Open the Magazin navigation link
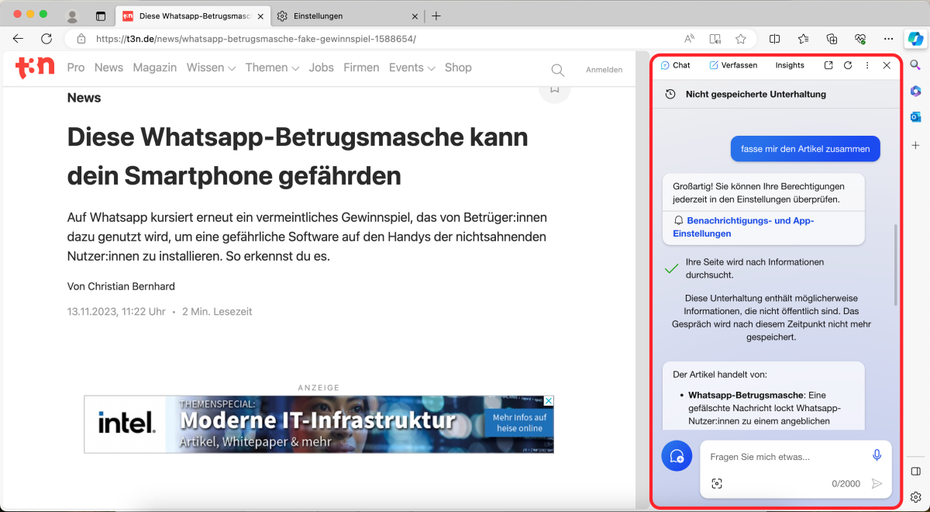Image resolution: width=930 pixels, height=512 pixels. (x=155, y=68)
